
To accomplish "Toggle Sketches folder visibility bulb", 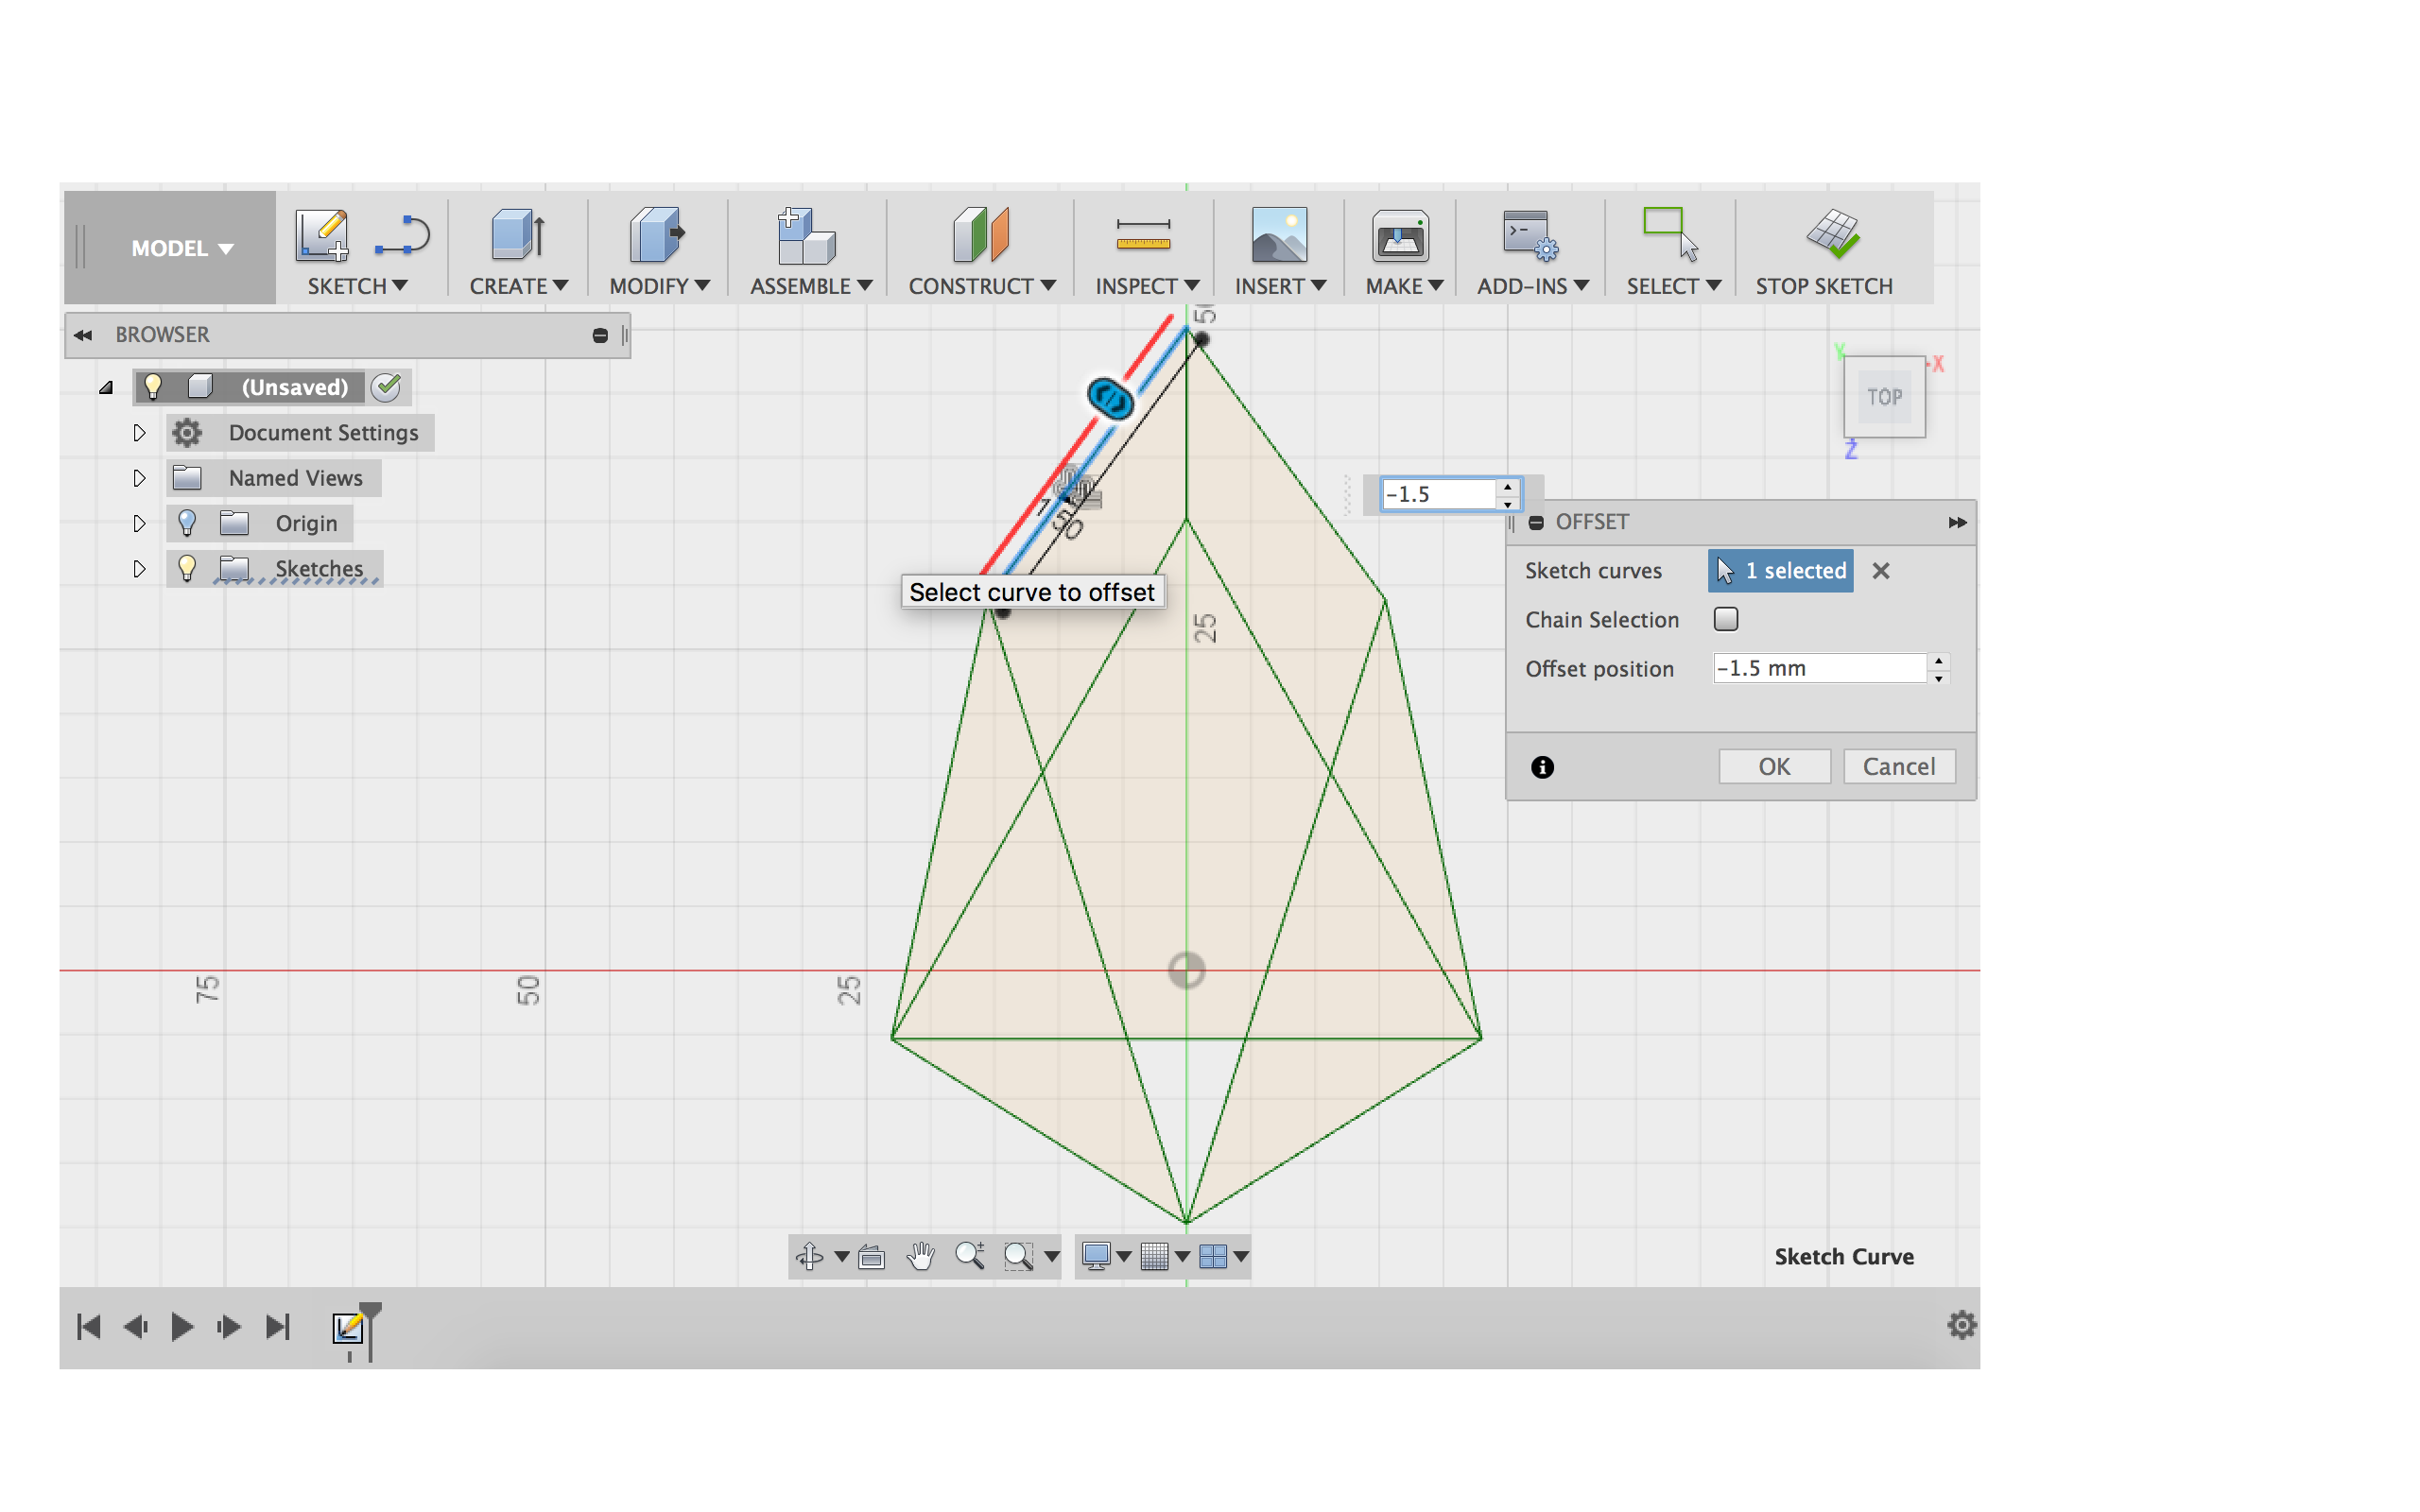I will pos(187,568).
